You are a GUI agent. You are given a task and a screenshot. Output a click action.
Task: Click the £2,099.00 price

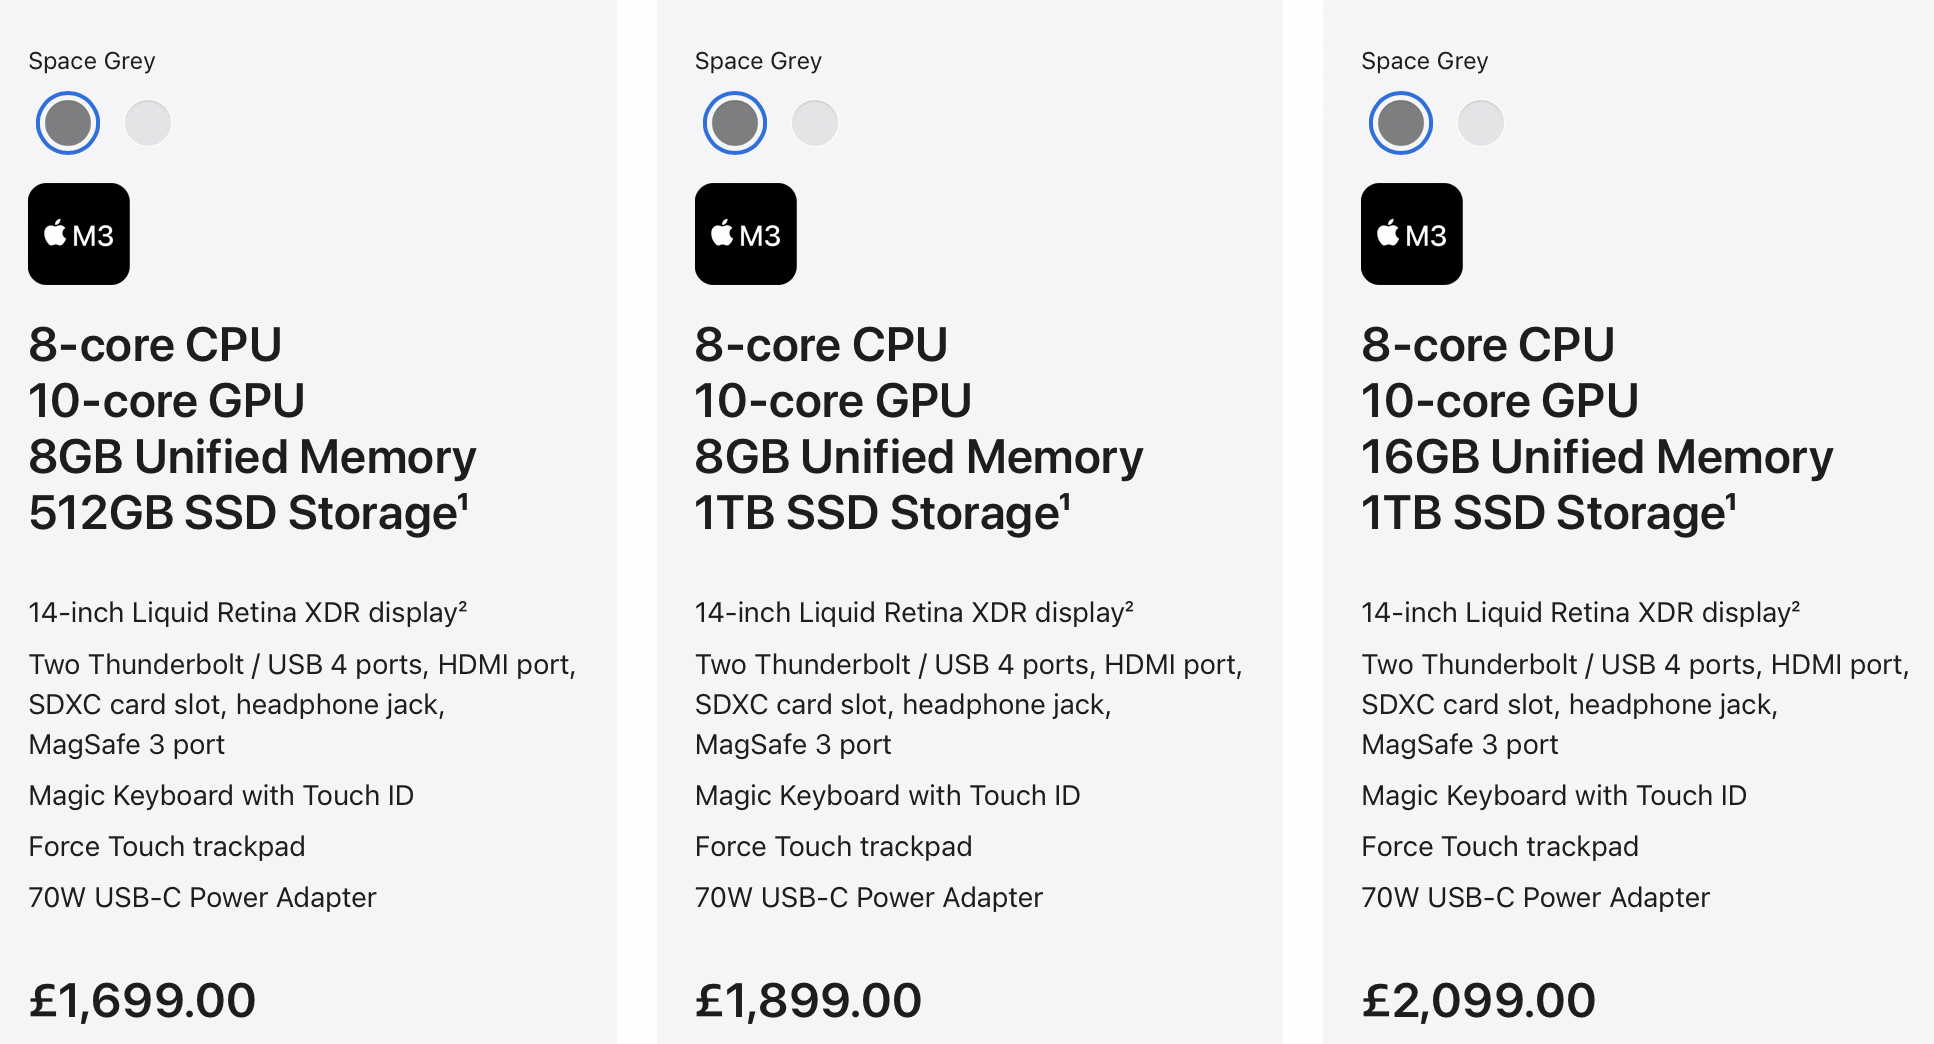[1478, 1000]
